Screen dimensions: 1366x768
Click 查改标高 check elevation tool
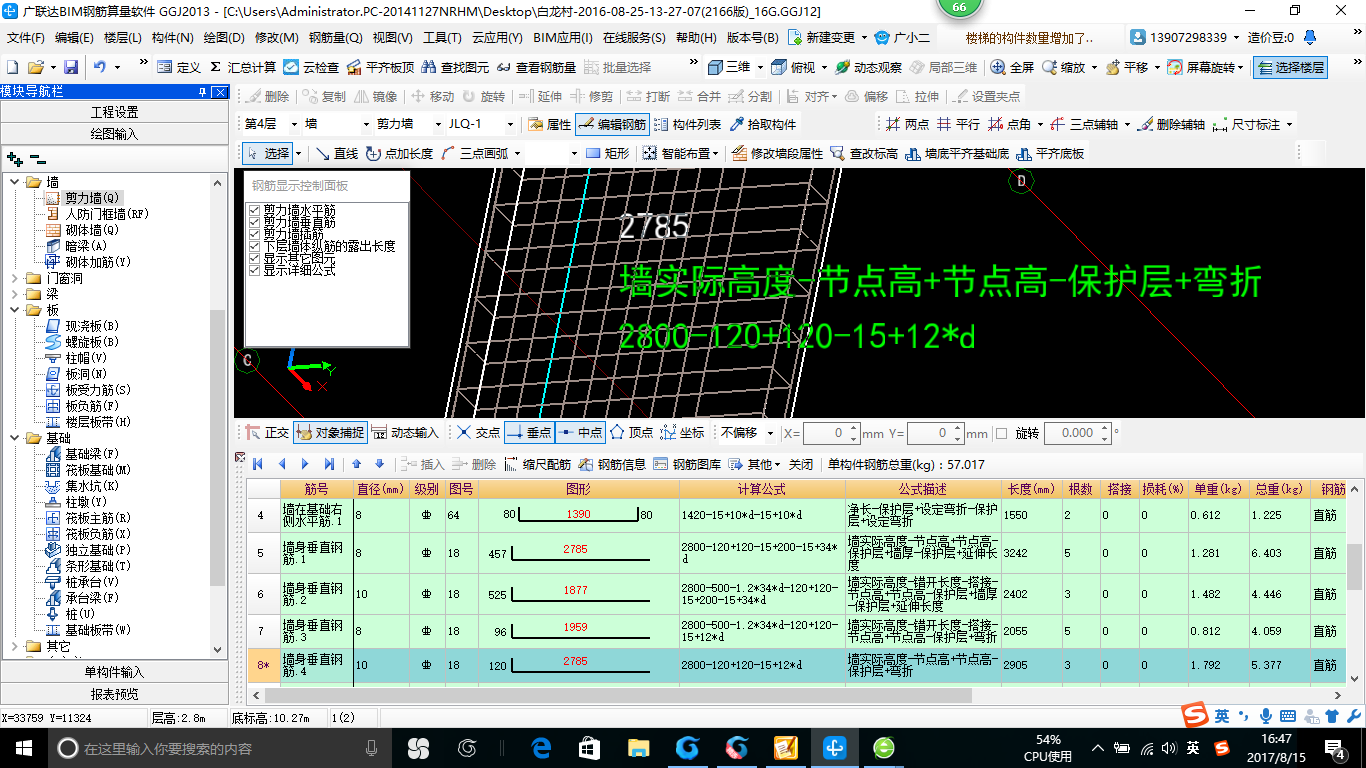pyautogui.click(x=863, y=154)
